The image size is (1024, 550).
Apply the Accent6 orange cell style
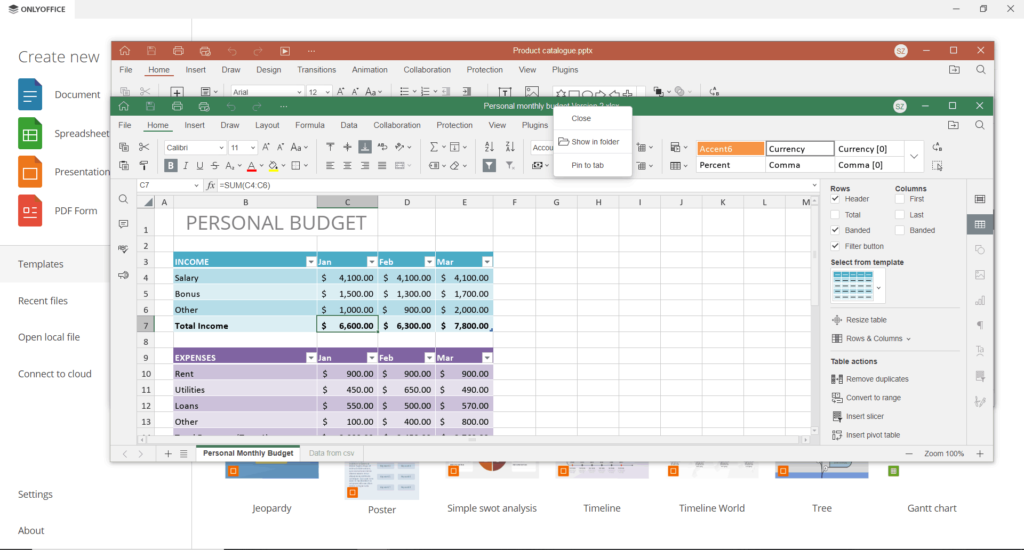tap(730, 149)
